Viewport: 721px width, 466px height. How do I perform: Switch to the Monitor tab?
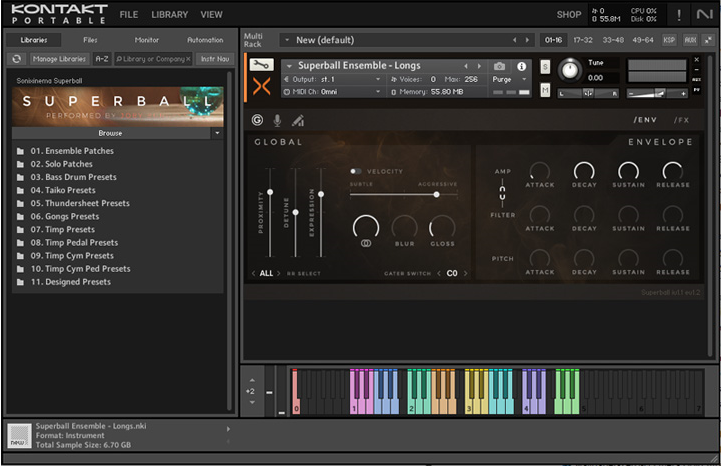coord(147,40)
